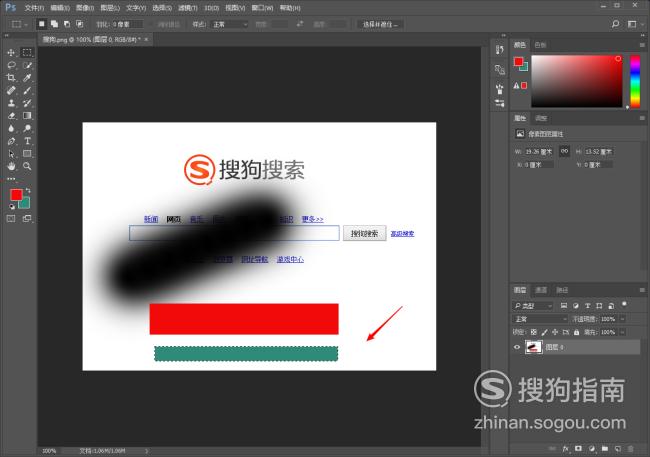Toggle width-height link in Properties panel
Image resolution: width=650 pixels, height=457 pixels.
tap(564, 151)
